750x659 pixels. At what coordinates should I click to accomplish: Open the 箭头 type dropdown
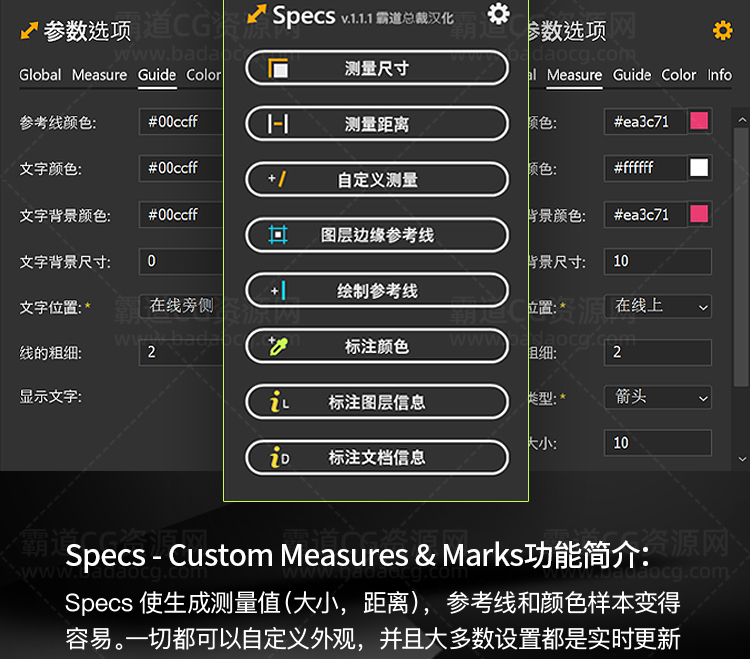(658, 397)
